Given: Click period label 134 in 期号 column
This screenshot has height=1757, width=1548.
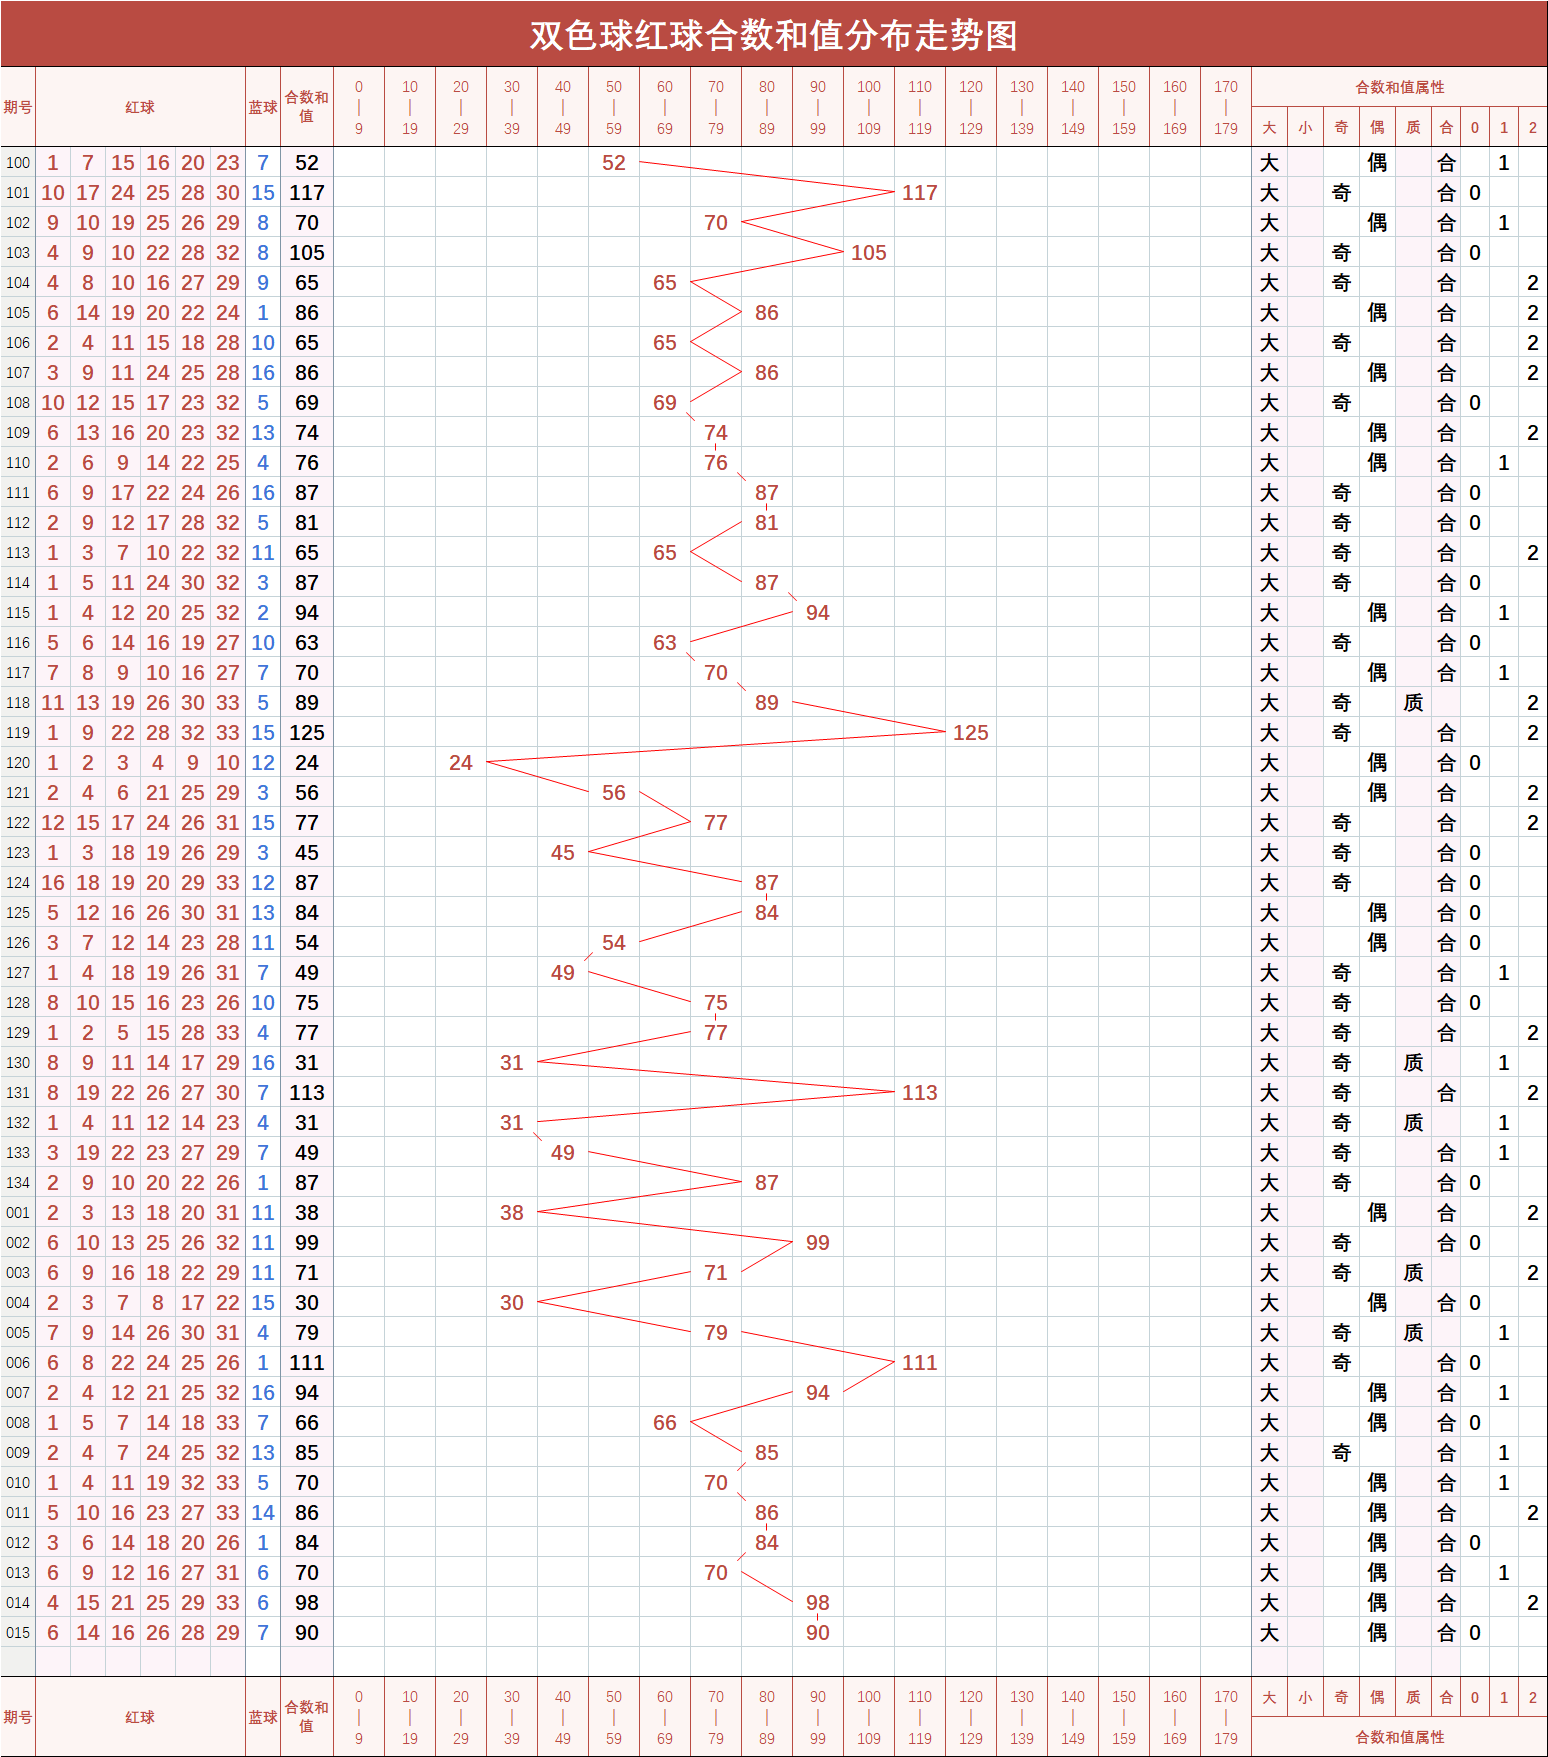Looking at the screenshot, I should (18, 1182).
